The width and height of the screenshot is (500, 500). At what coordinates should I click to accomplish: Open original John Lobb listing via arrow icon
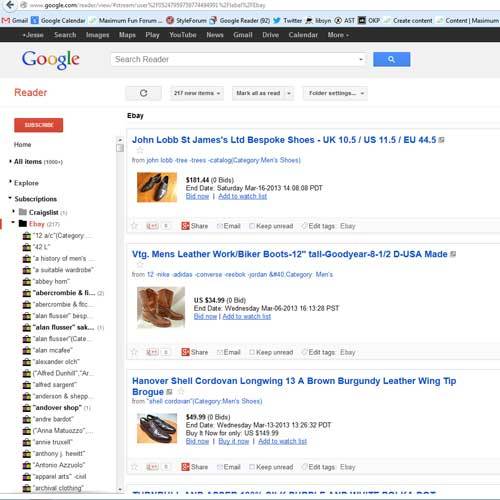441,140
